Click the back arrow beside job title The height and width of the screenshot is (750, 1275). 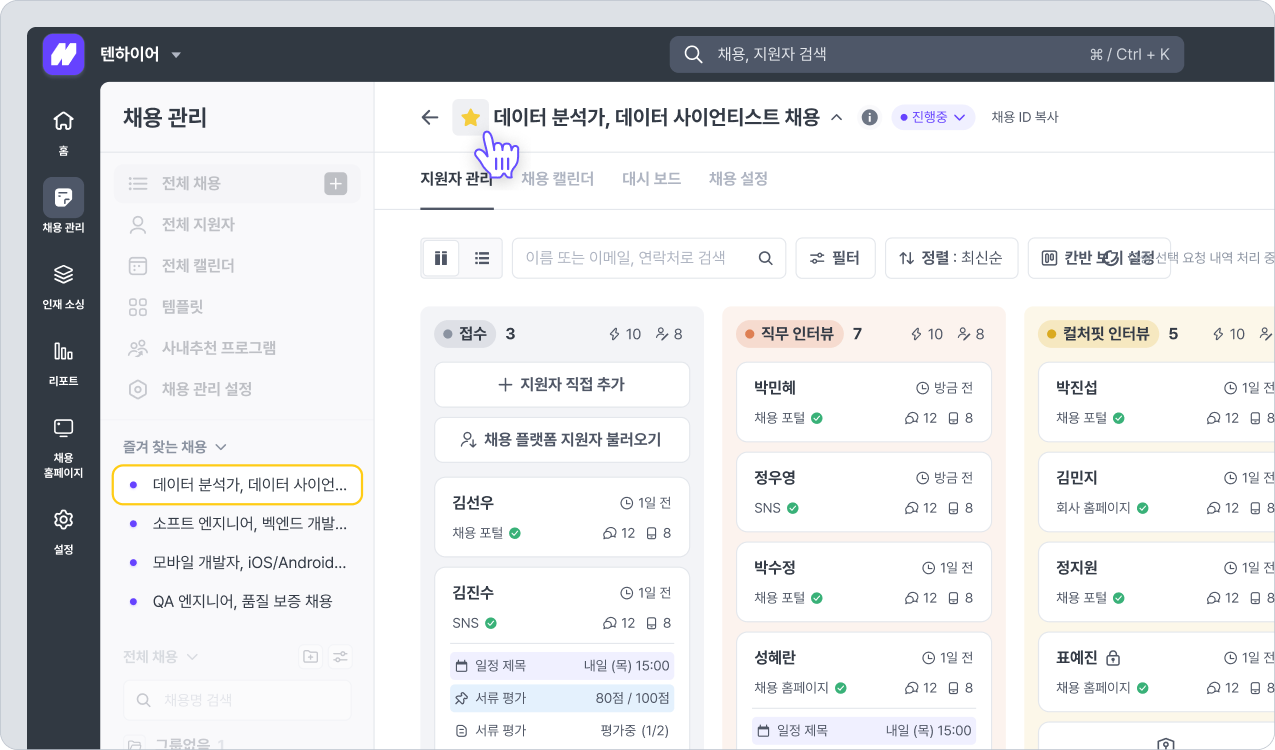click(430, 117)
